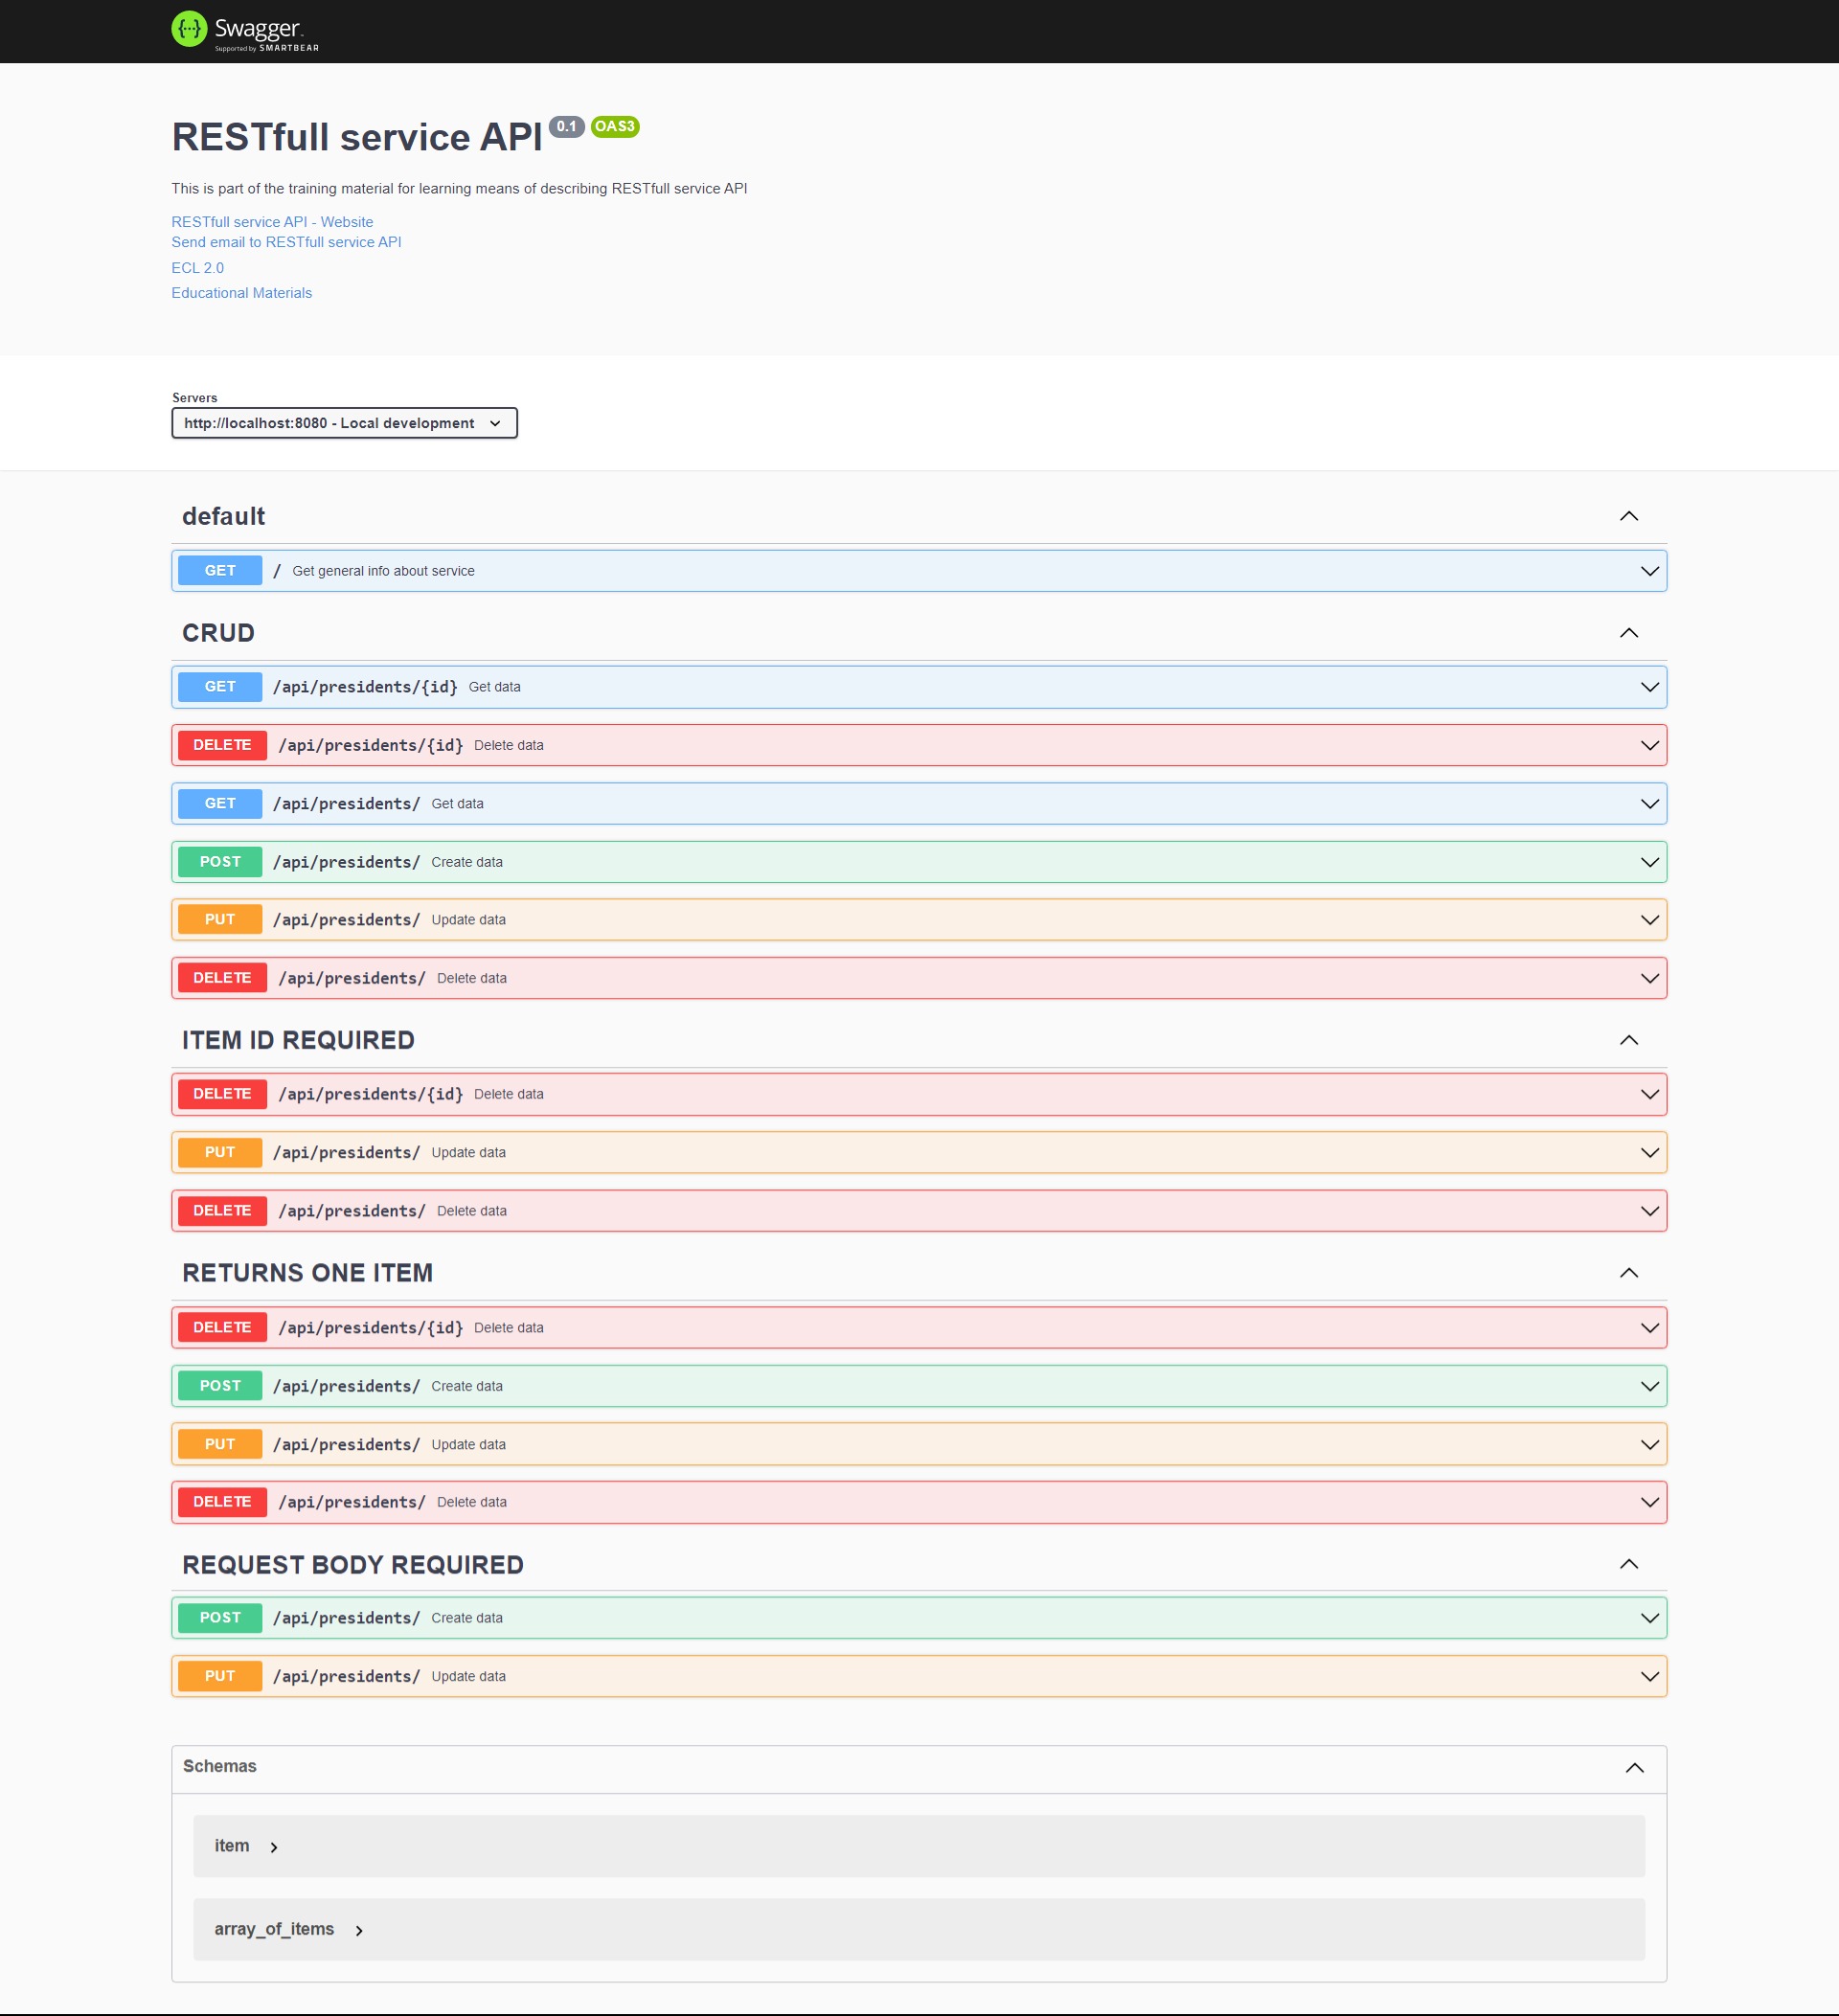
Task: Collapse the default section chevron
Action: 1628,516
